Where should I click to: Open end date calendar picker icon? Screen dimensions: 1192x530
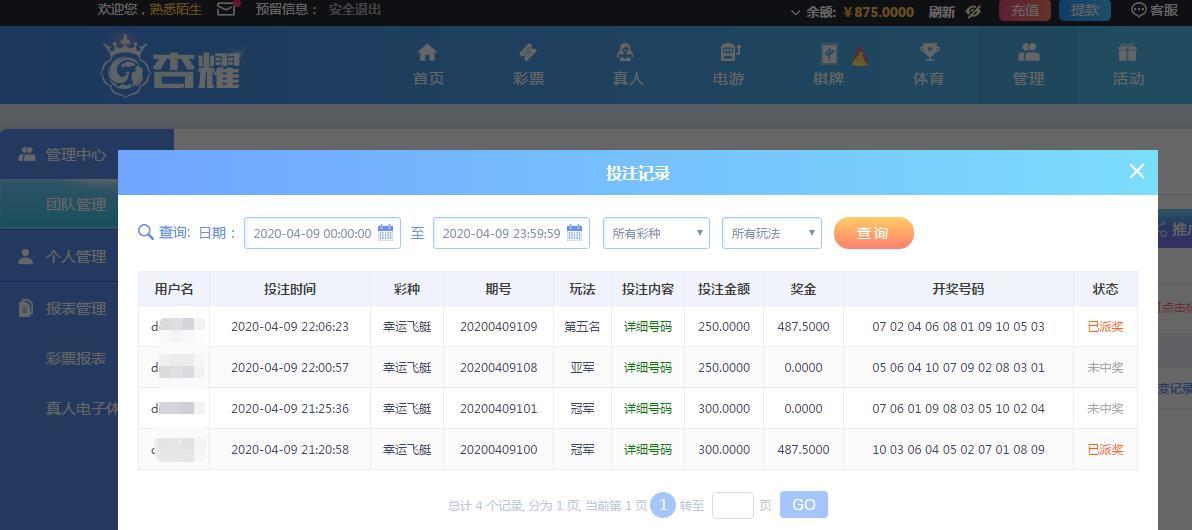(575, 233)
